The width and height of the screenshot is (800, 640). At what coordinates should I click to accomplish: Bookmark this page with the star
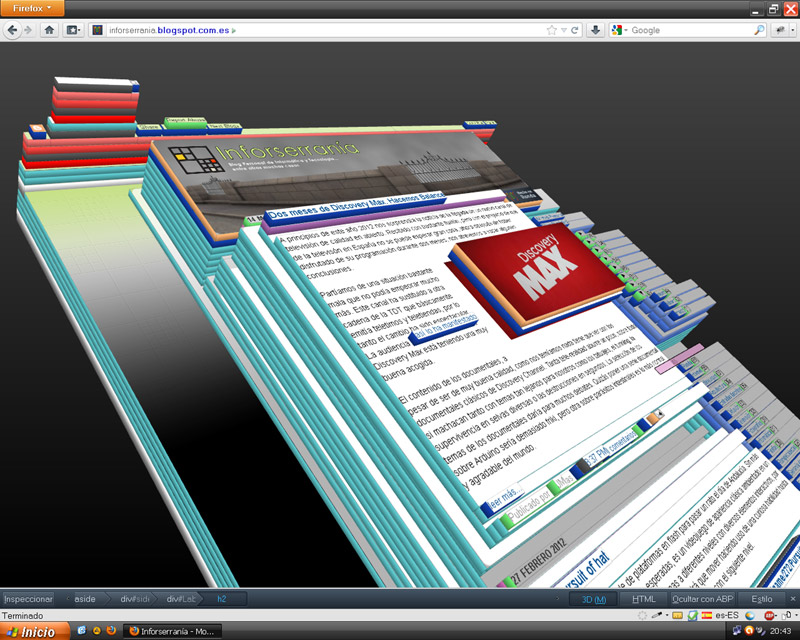[x=552, y=30]
